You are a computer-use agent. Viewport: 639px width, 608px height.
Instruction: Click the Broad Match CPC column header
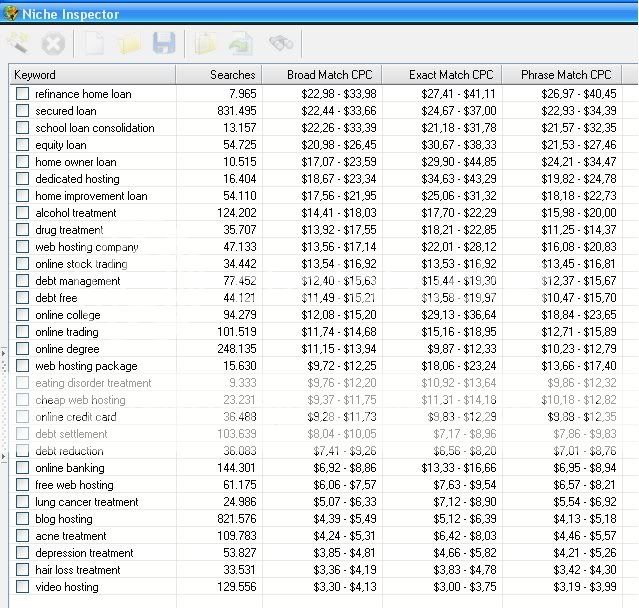click(322, 75)
